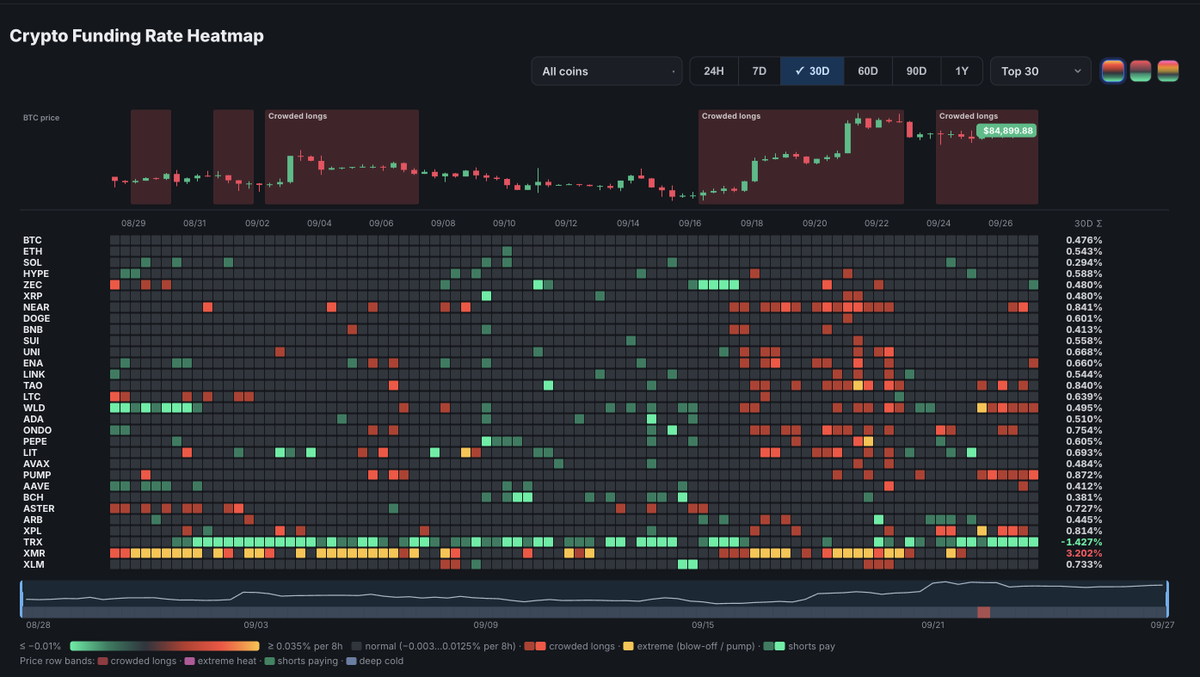Select the SOL row label
This screenshot has width=1200, height=677.
click(x=32, y=262)
